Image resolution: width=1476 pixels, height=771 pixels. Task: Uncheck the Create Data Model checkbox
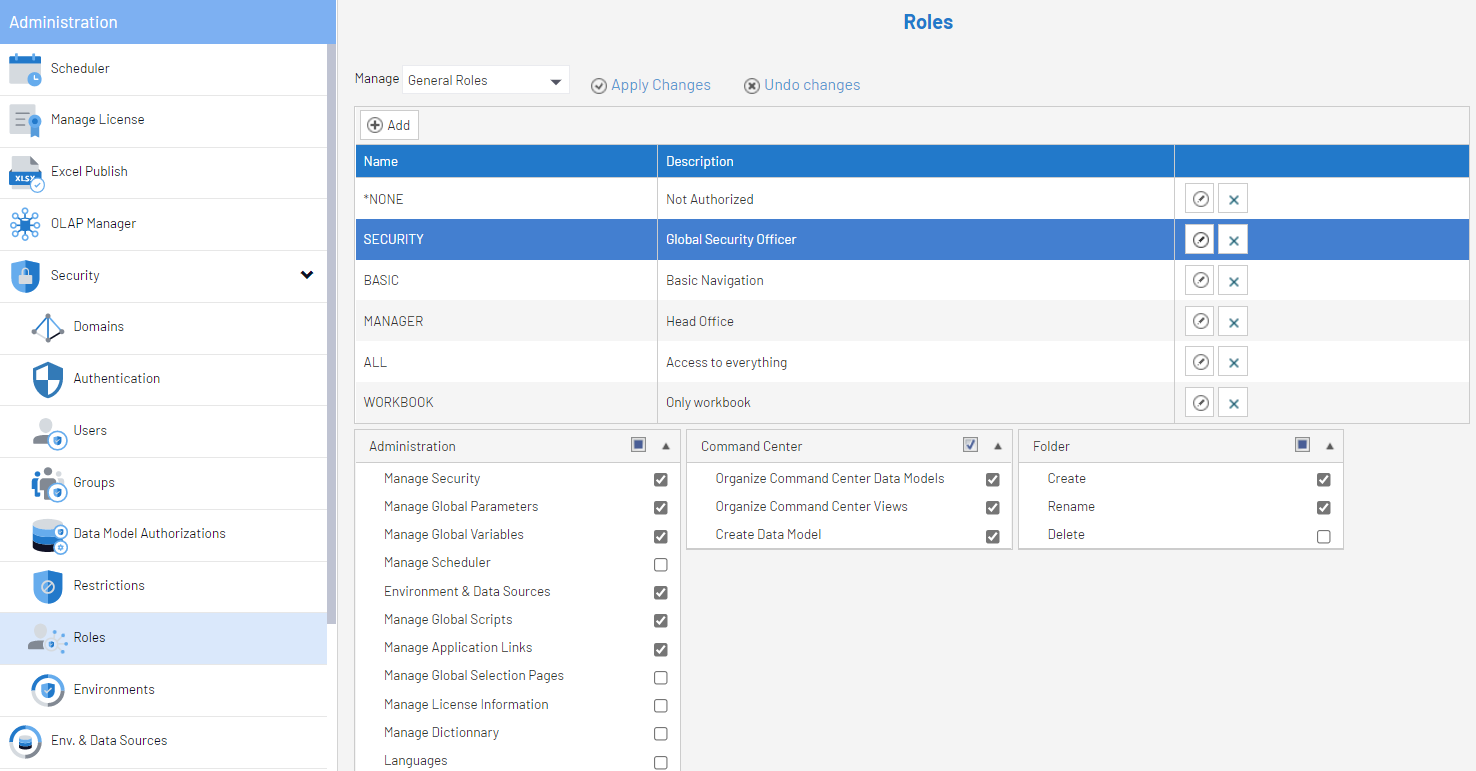[992, 536]
